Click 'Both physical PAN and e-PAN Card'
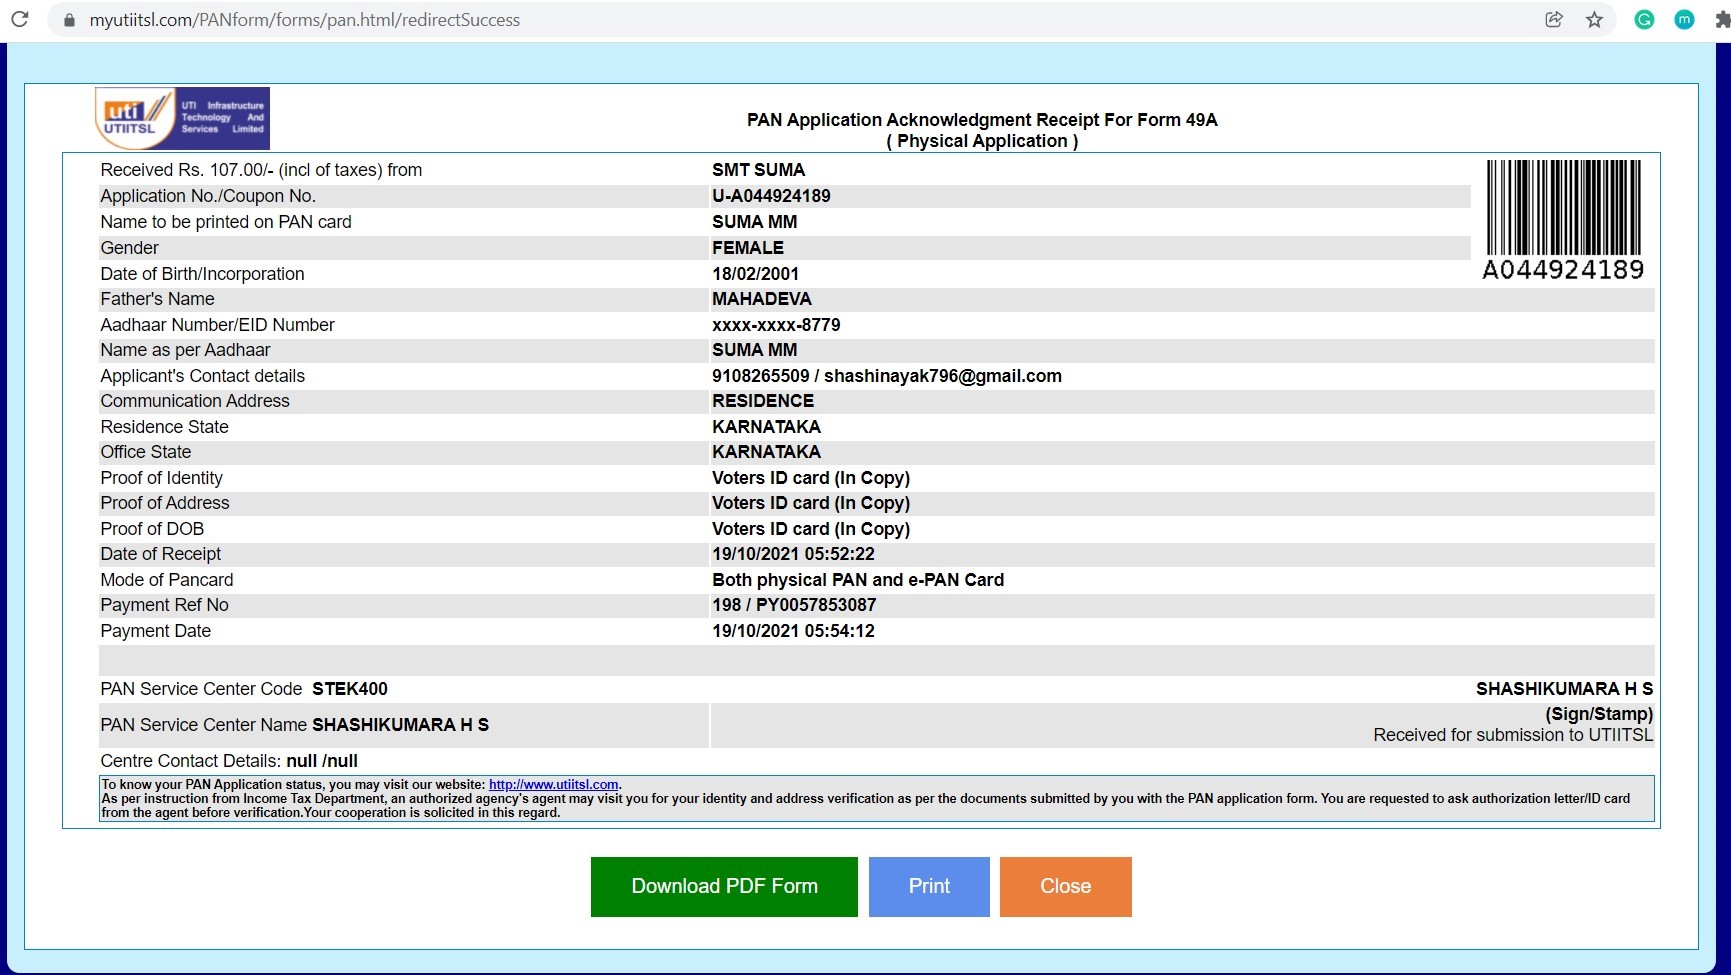Image resolution: width=1731 pixels, height=975 pixels. [858, 580]
